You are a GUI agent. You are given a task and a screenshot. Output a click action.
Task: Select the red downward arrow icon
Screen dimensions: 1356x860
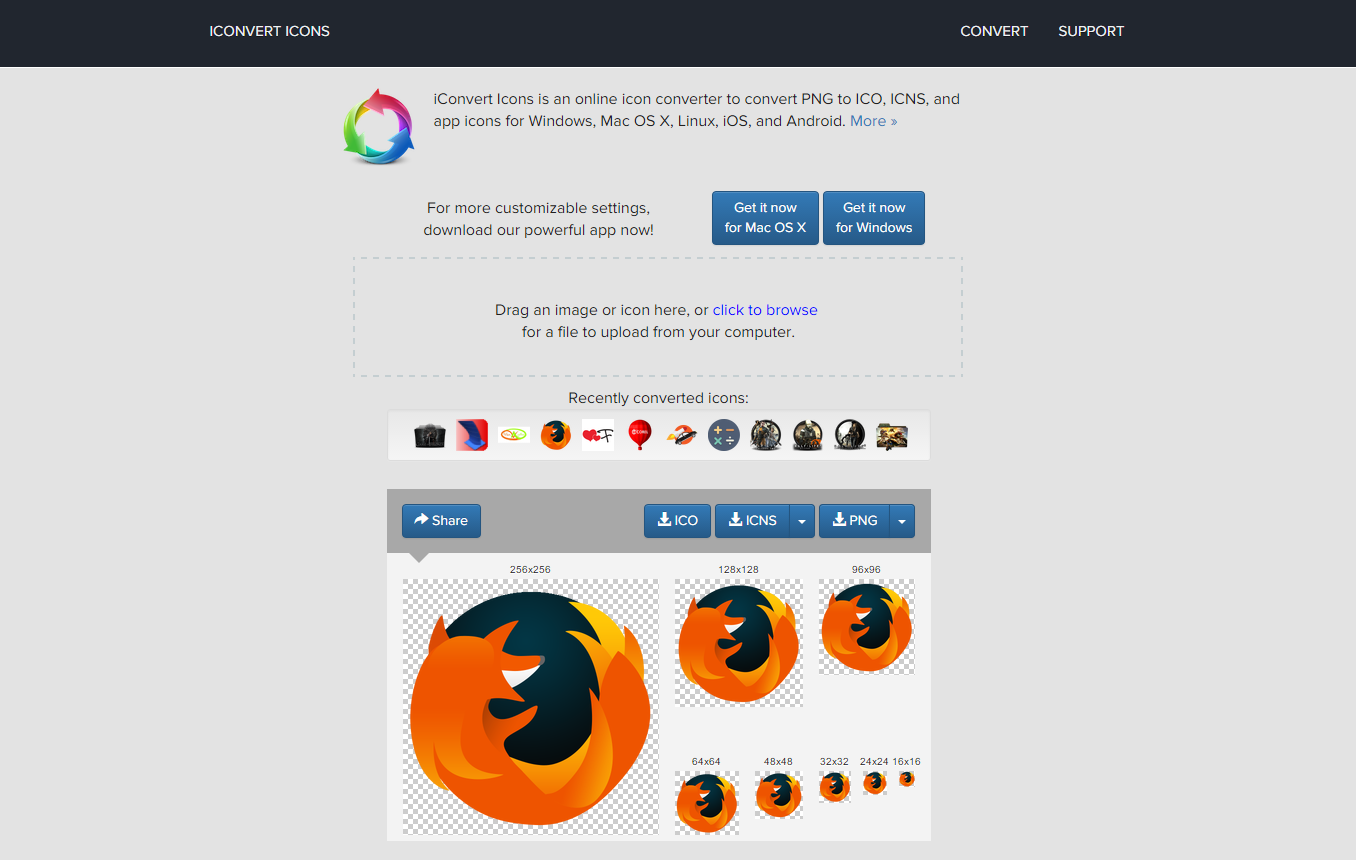click(471, 435)
